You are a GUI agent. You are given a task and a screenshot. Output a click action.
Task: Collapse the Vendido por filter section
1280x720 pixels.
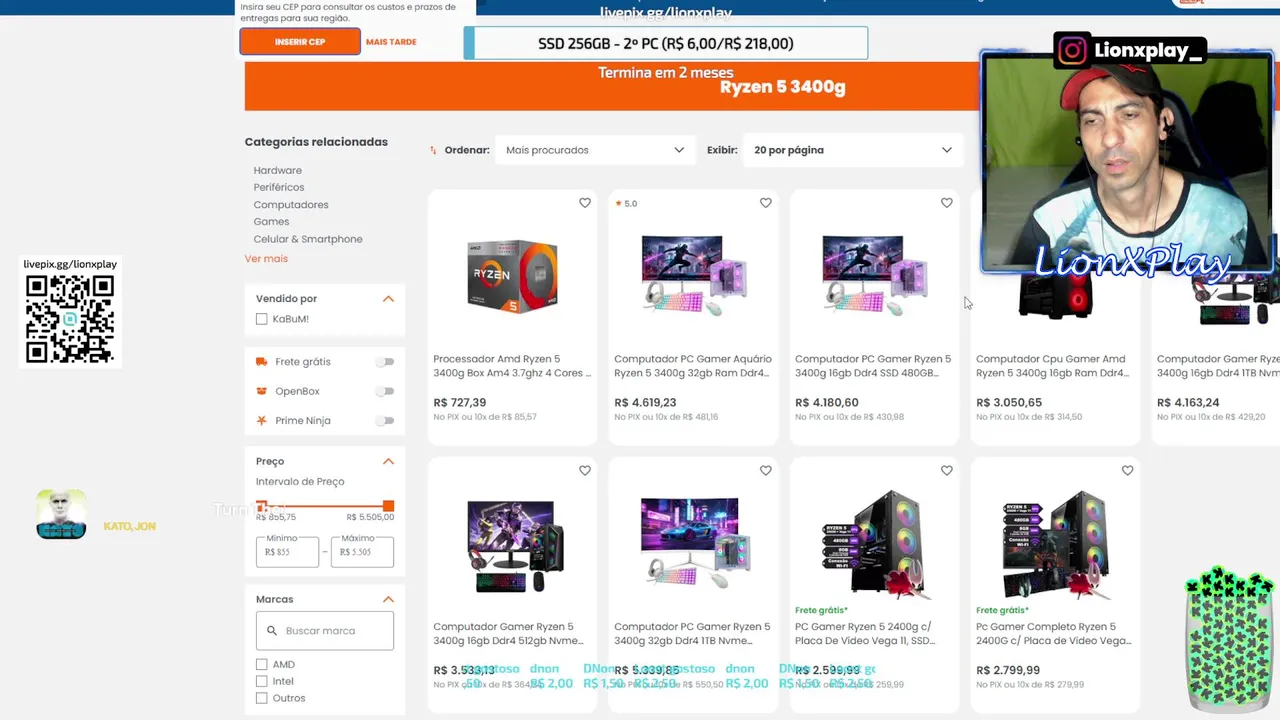[x=388, y=299]
